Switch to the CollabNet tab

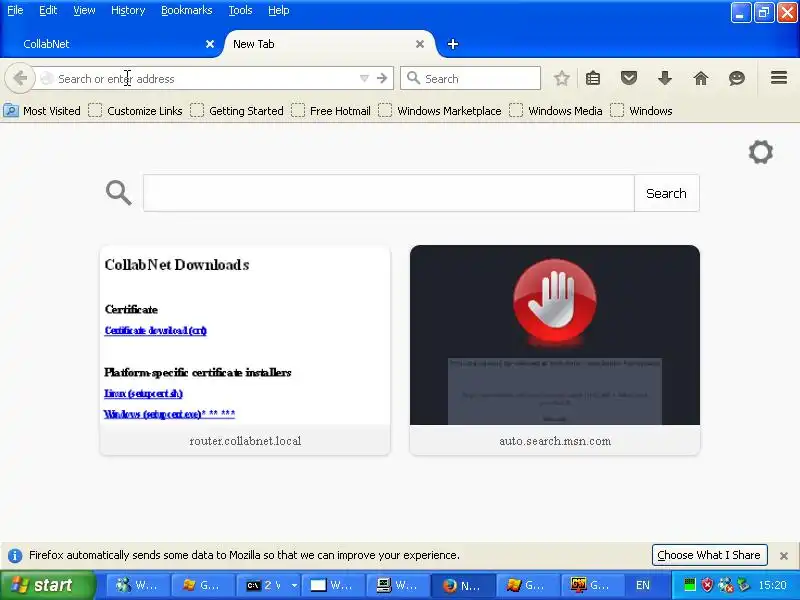click(112, 44)
